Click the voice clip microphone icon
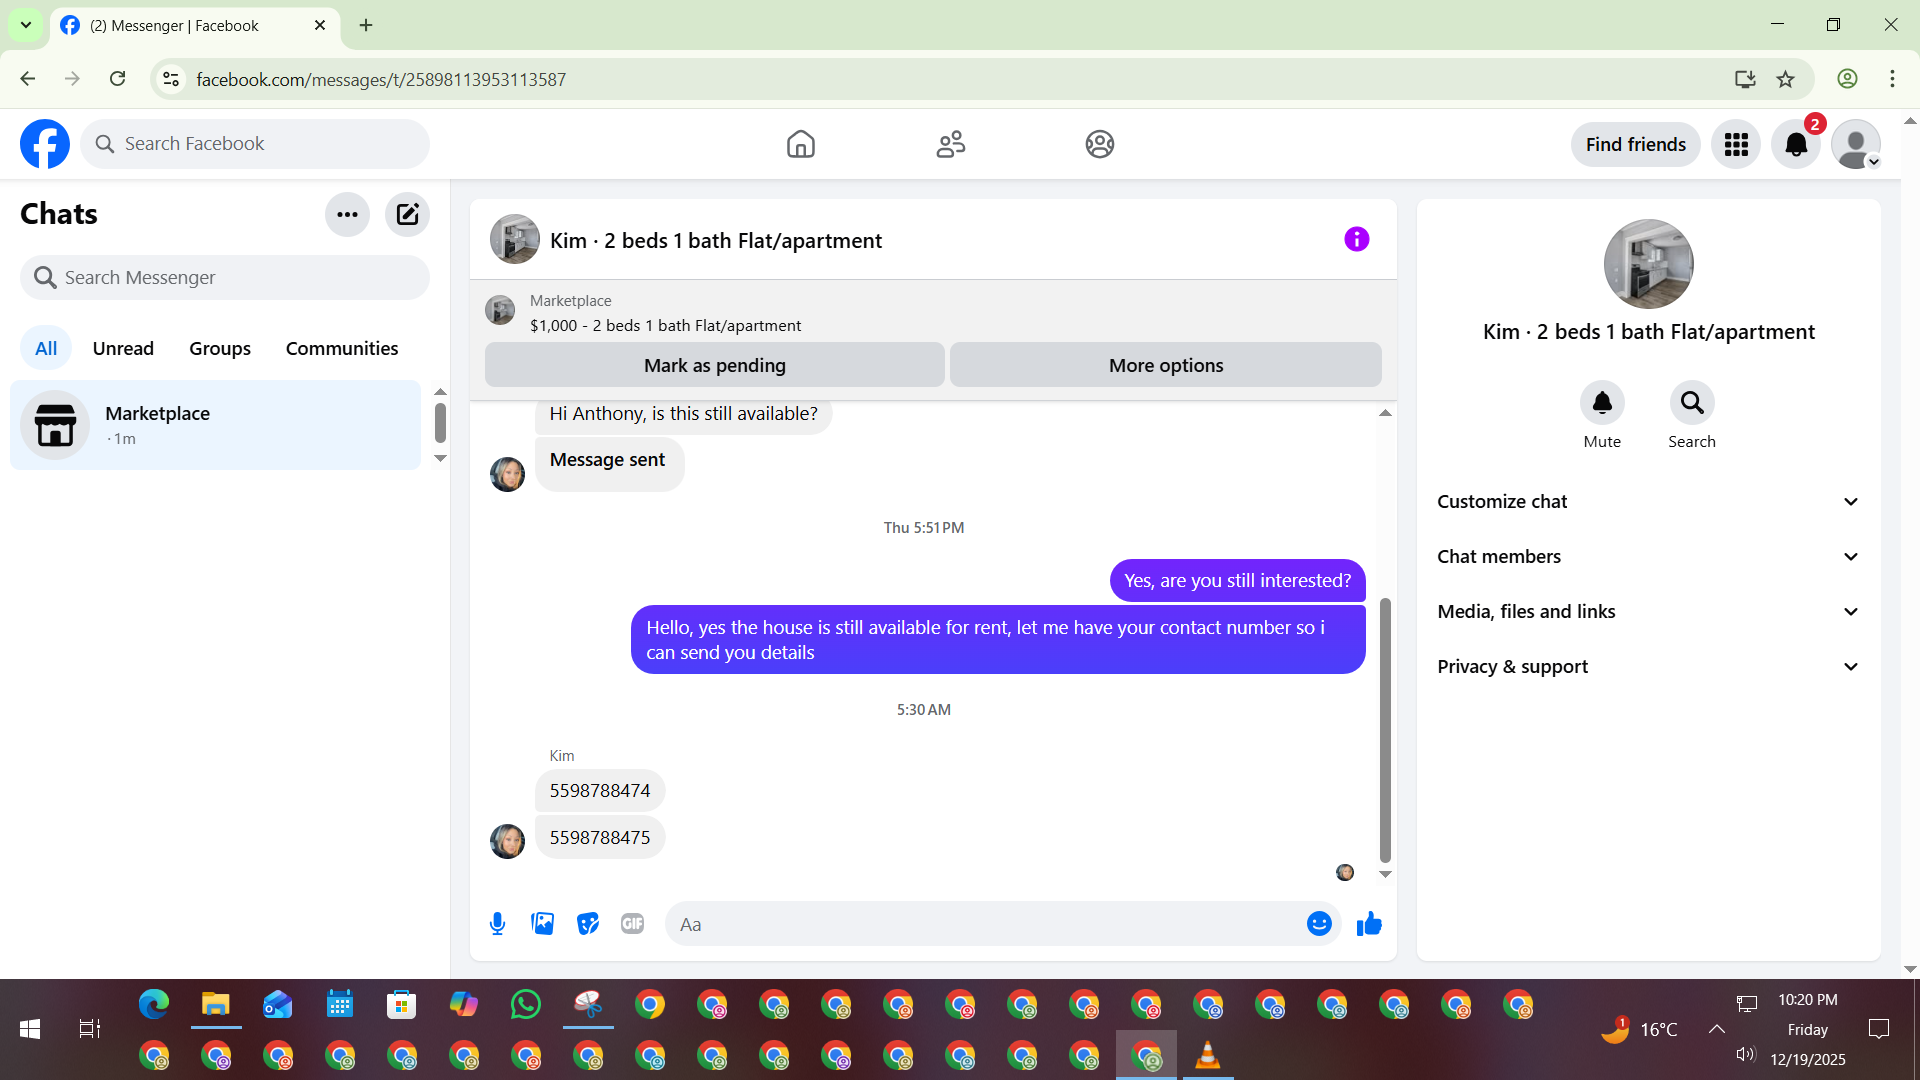Screen dimensions: 1920x1080 pos(497,924)
